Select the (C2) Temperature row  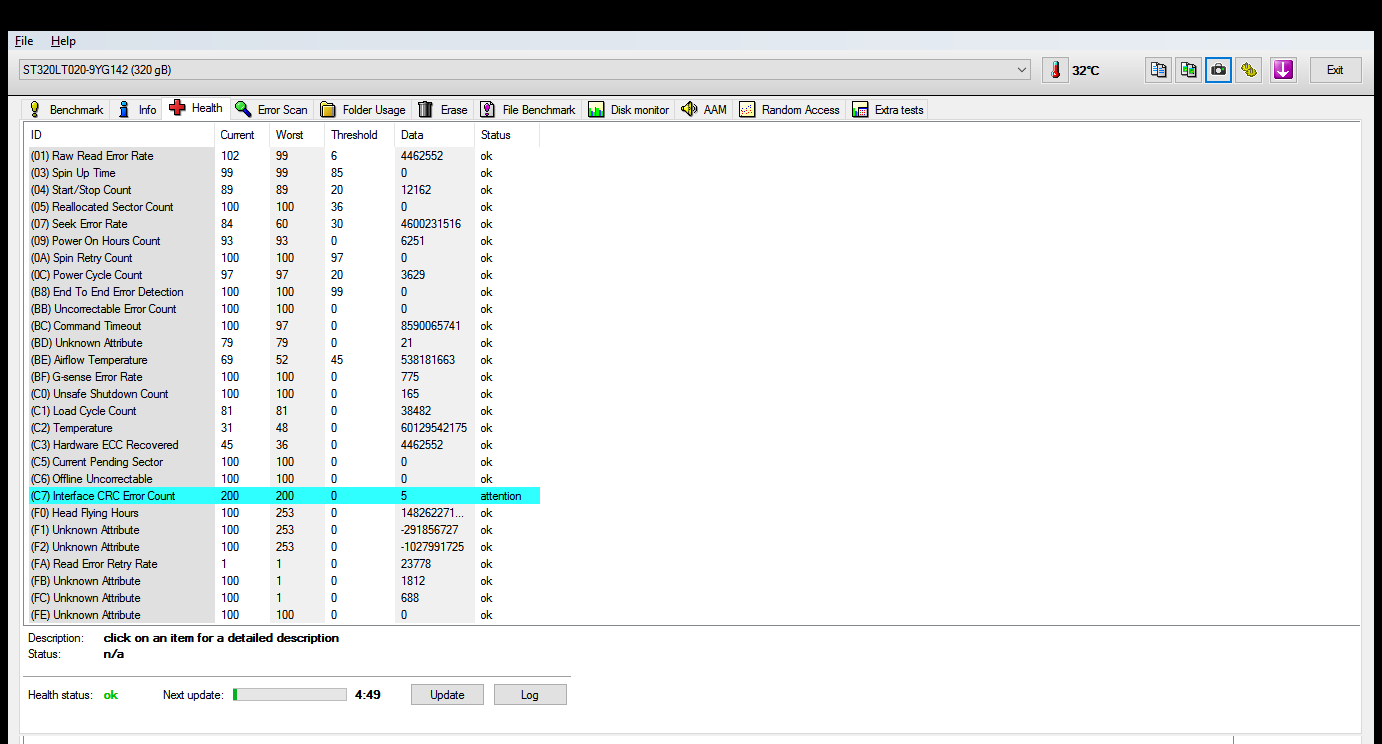284,428
